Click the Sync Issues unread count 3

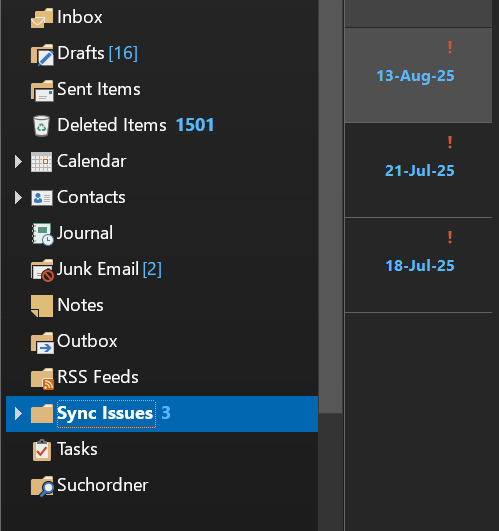click(x=166, y=413)
